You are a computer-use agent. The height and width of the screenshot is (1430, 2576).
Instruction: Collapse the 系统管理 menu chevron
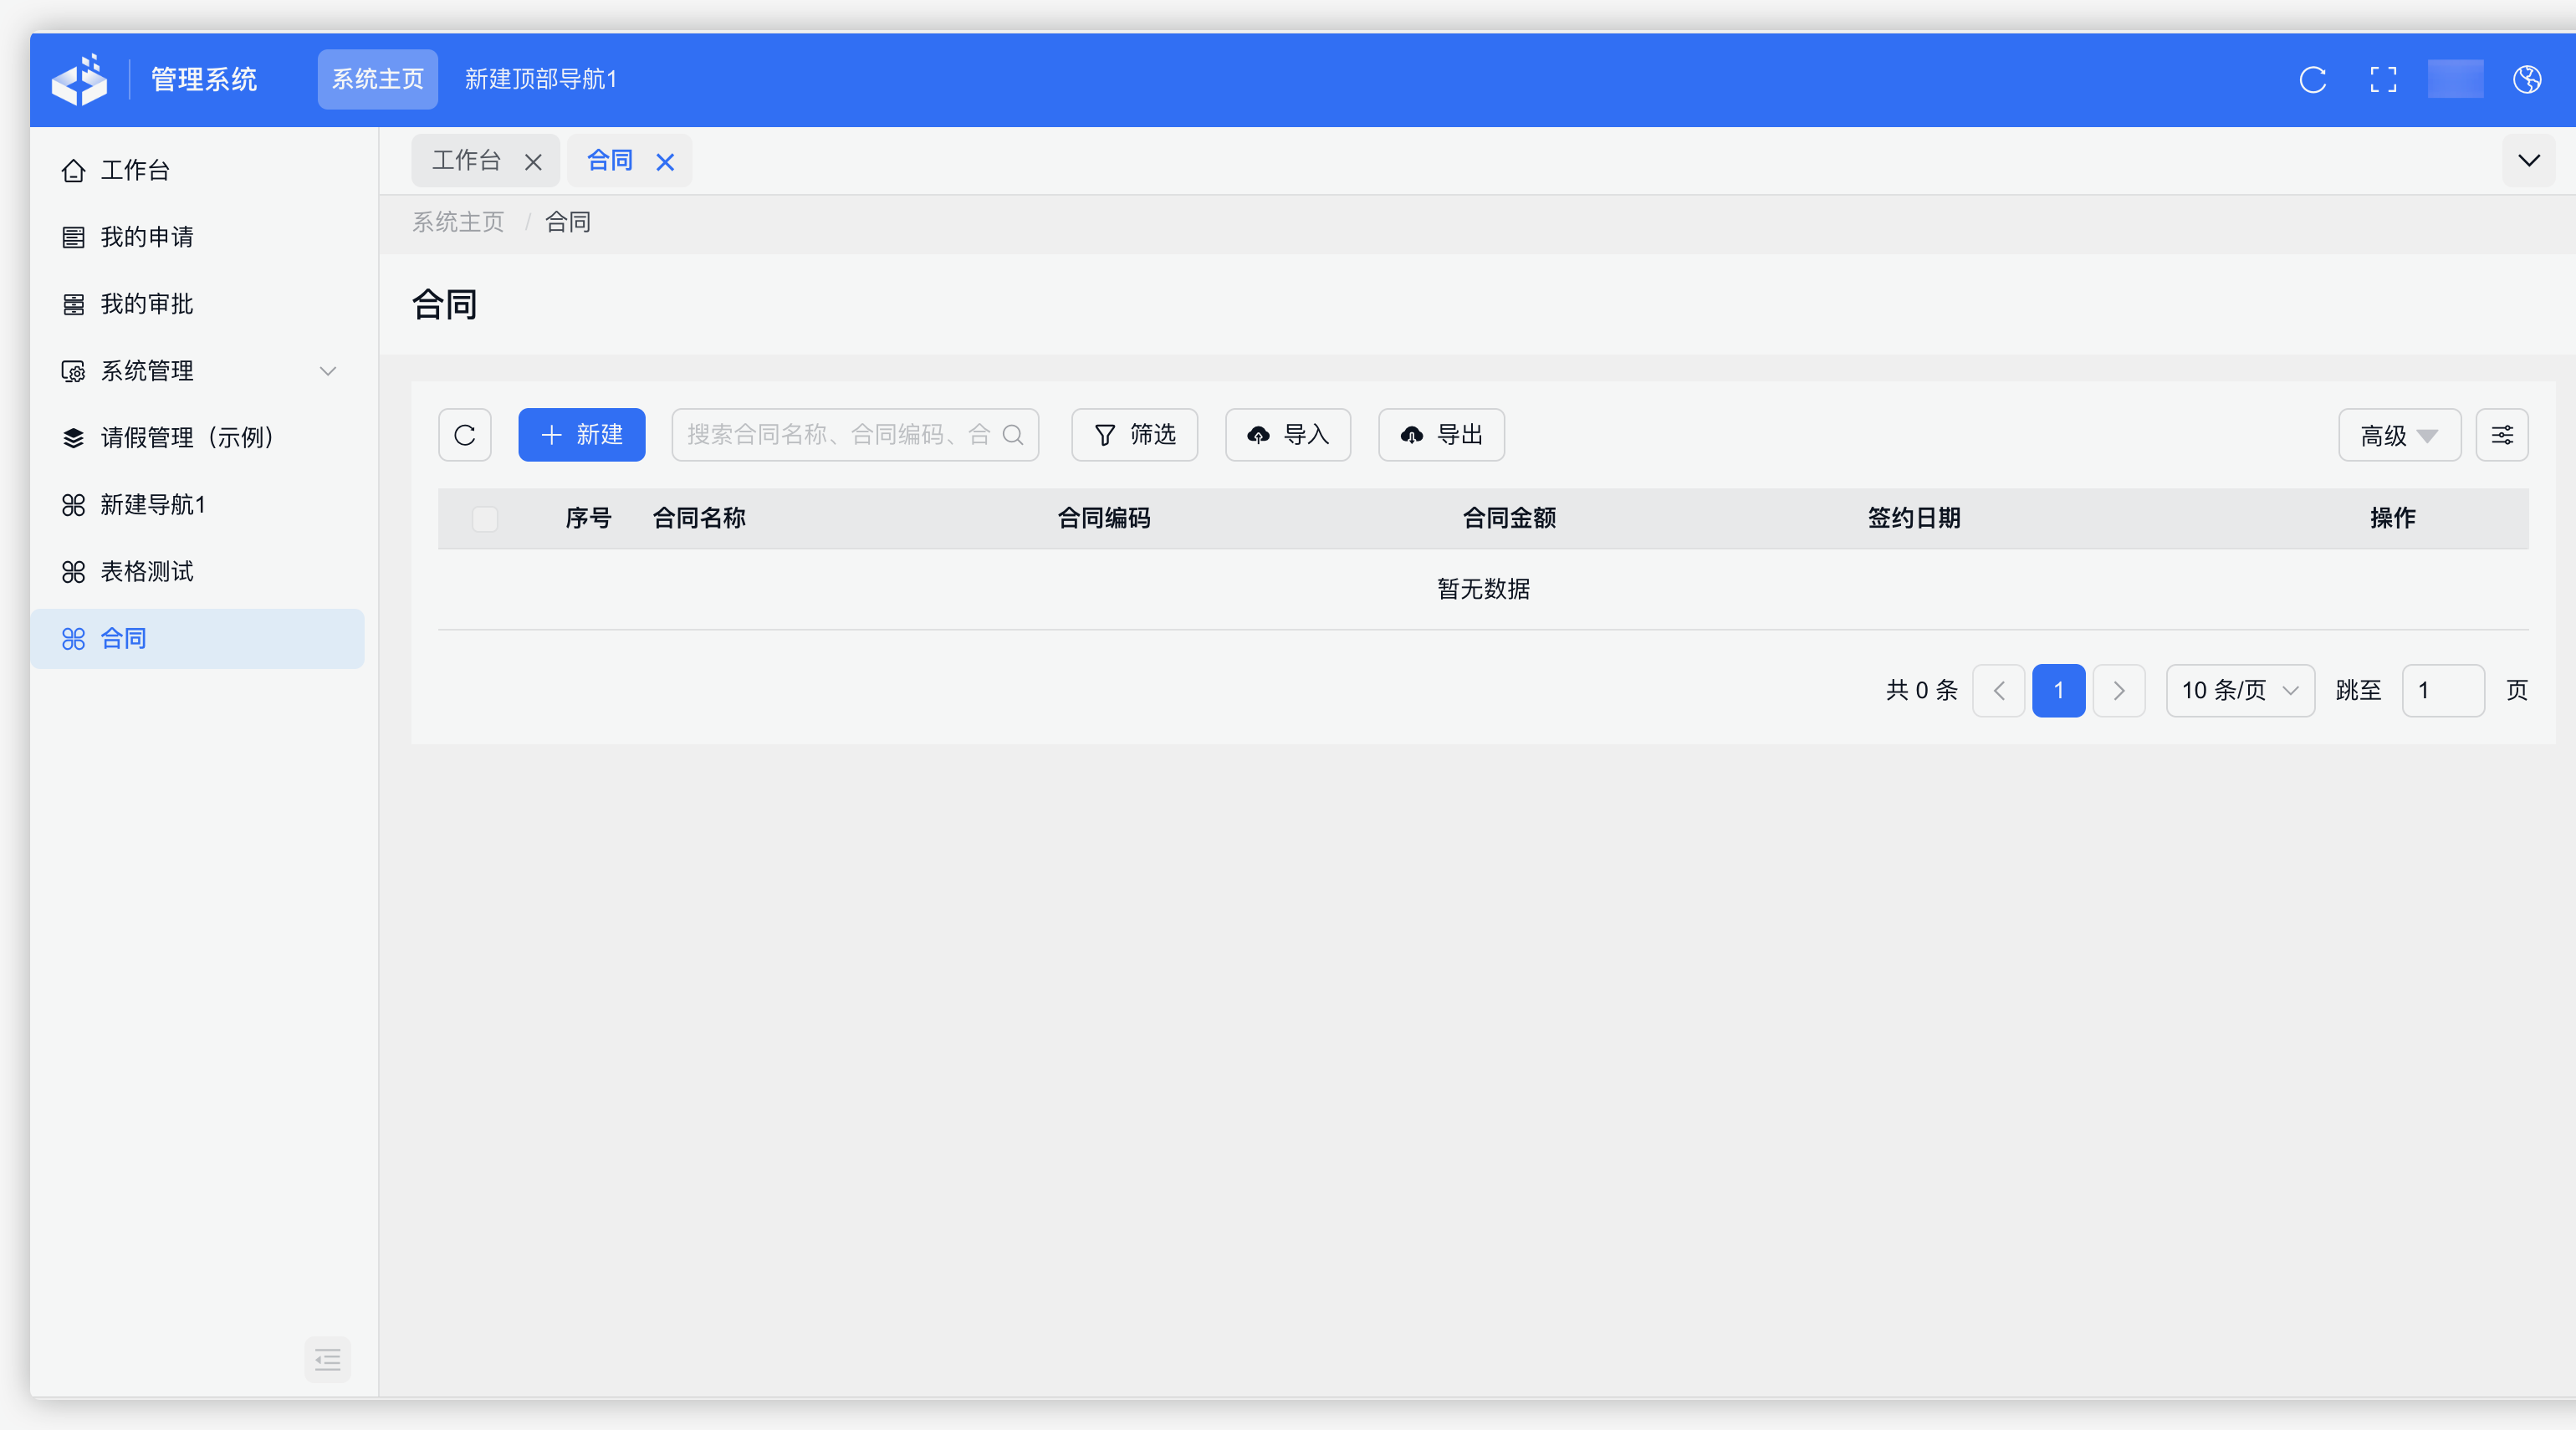tap(328, 371)
